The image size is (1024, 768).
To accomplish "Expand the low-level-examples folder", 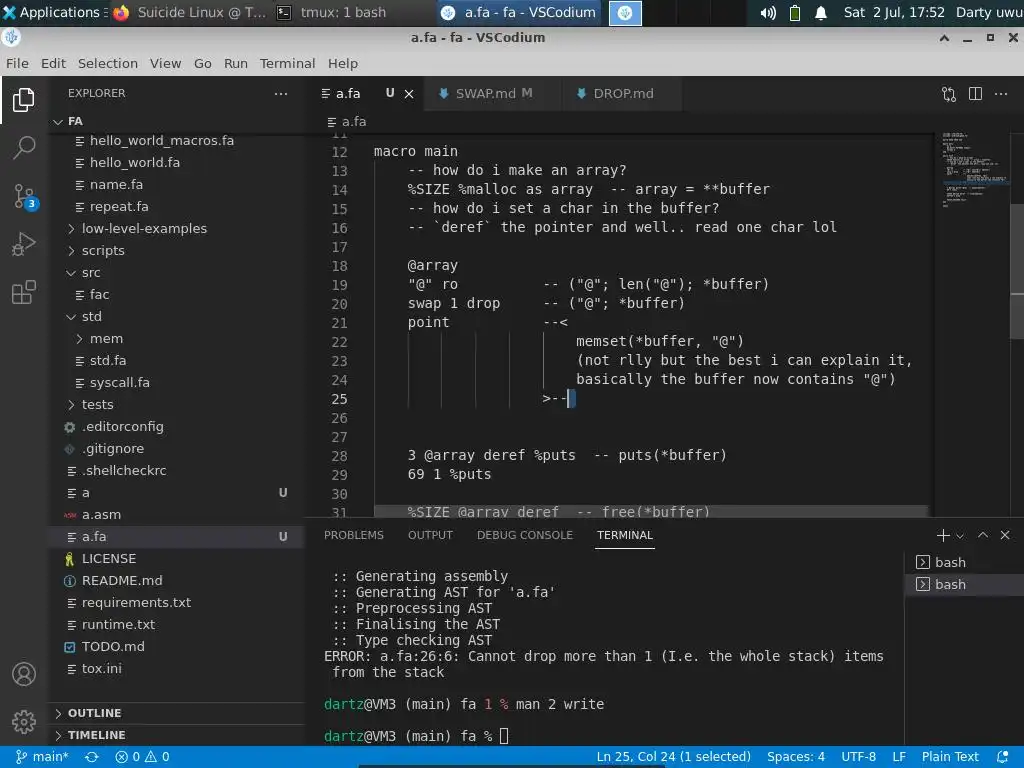I will [176, 229].
